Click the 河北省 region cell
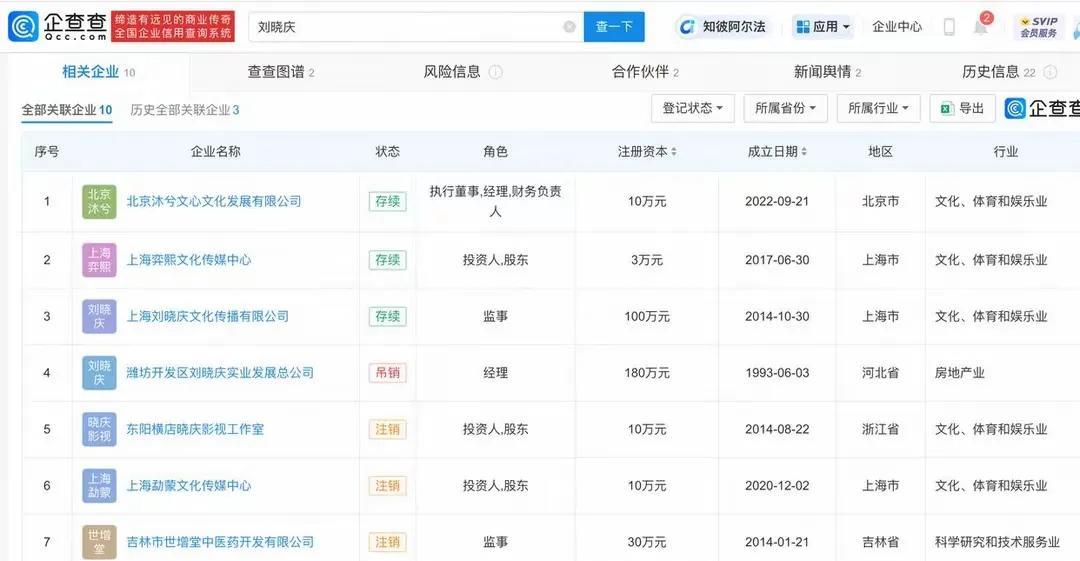This screenshot has width=1080, height=561. 880,373
